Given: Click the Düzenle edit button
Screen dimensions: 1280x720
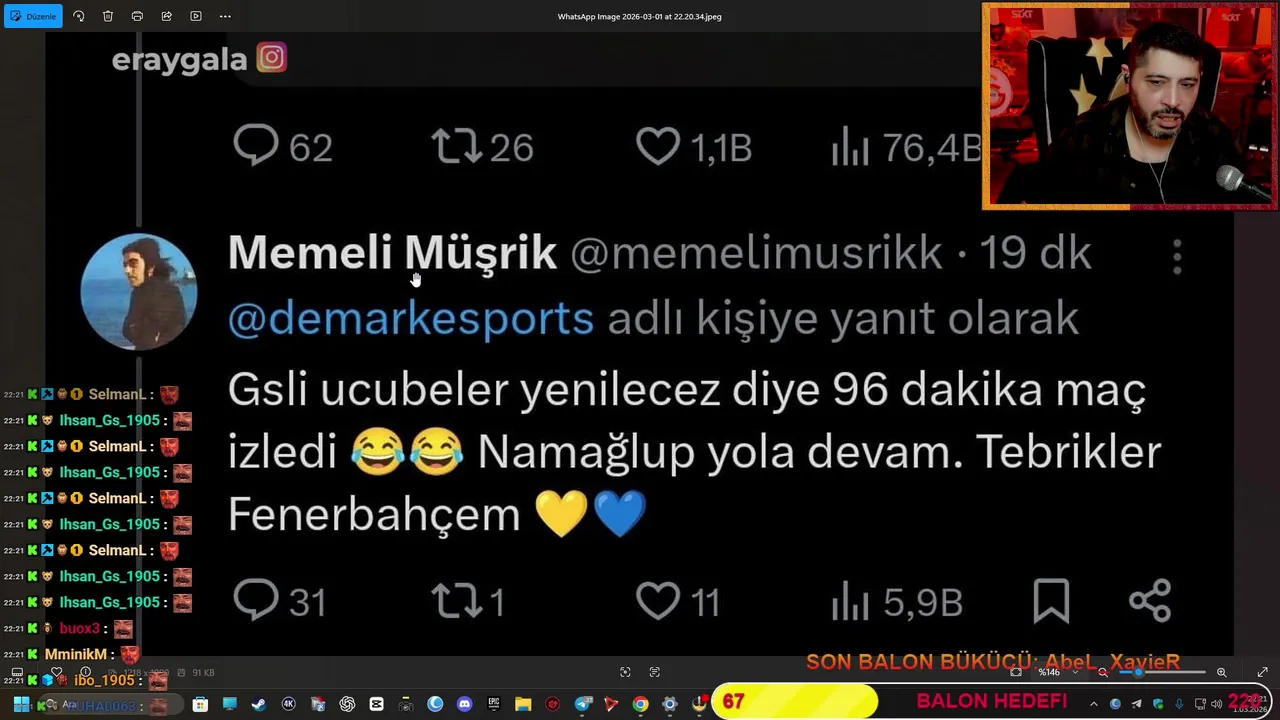Looking at the screenshot, I should (33, 16).
